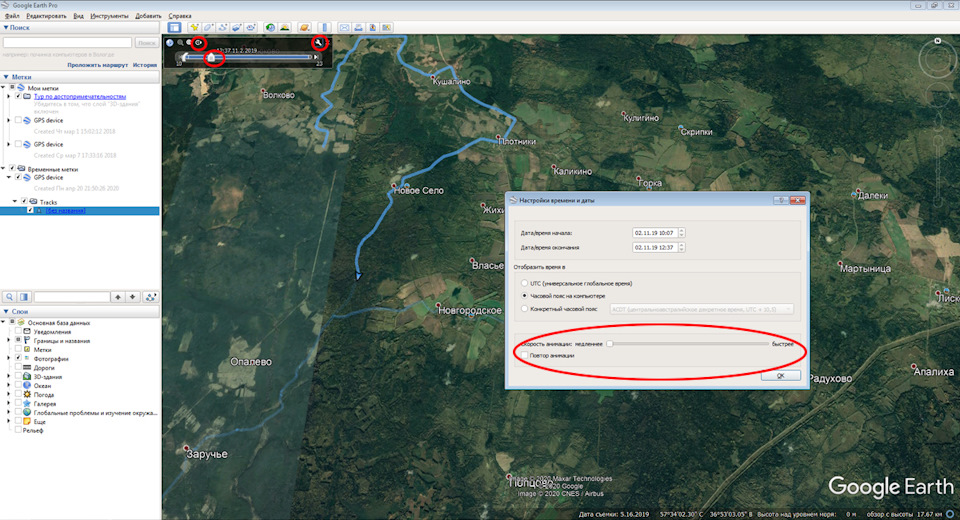Switch planets with the Saturn icon

tap(304, 28)
